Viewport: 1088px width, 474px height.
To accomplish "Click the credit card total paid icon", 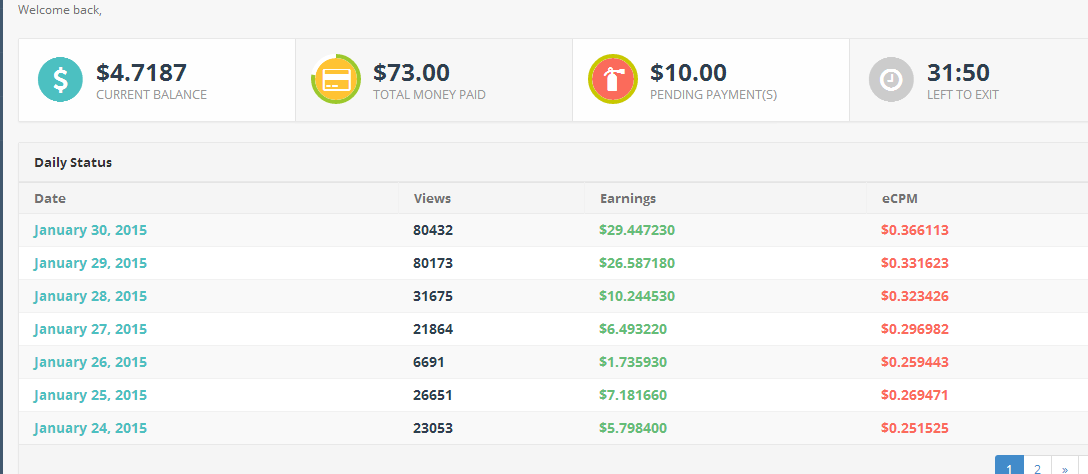I will [x=336, y=80].
